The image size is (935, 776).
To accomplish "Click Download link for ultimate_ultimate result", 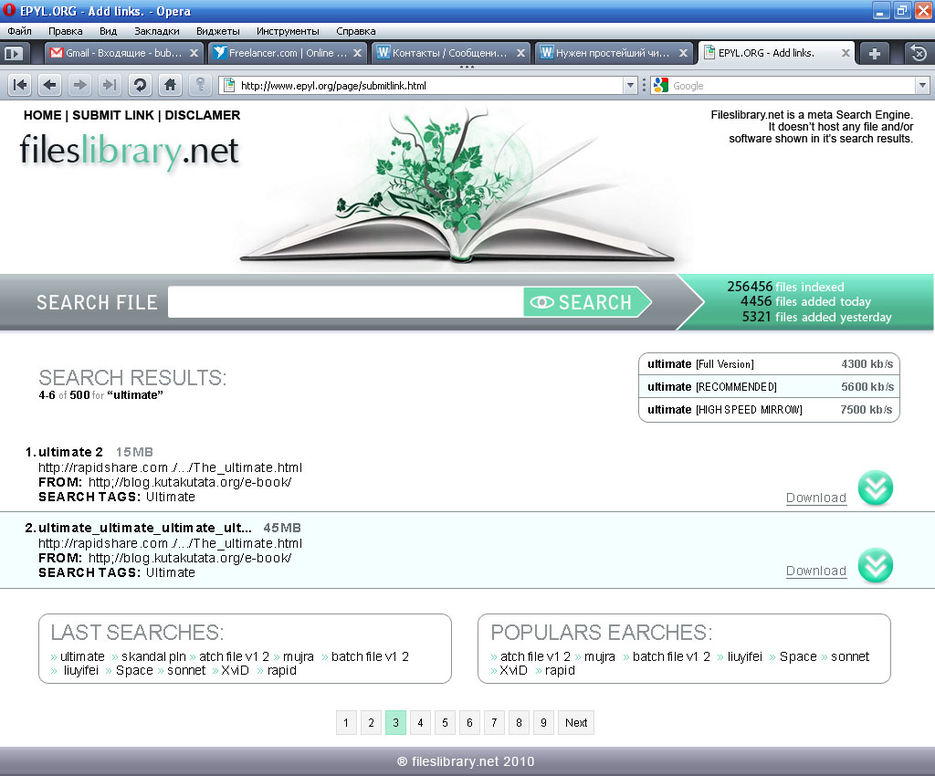I will point(816,571).
